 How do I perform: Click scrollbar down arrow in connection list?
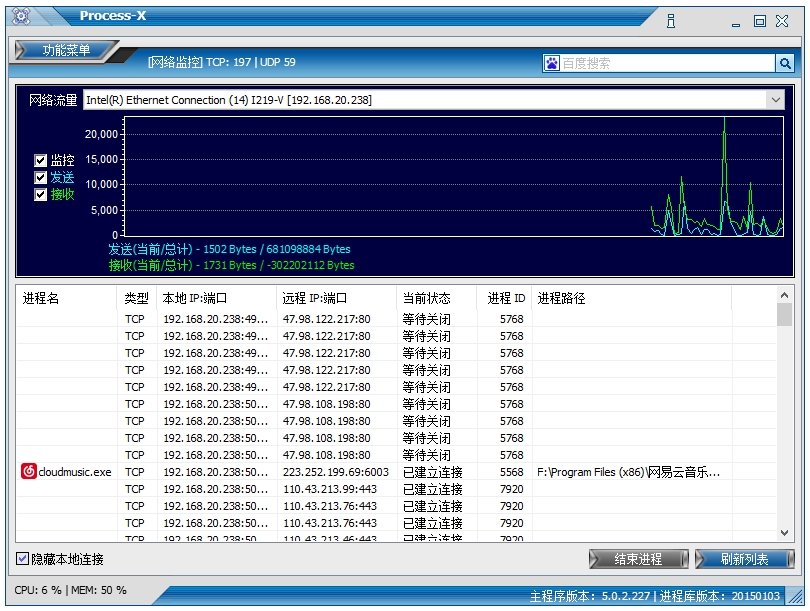(784, 533)
